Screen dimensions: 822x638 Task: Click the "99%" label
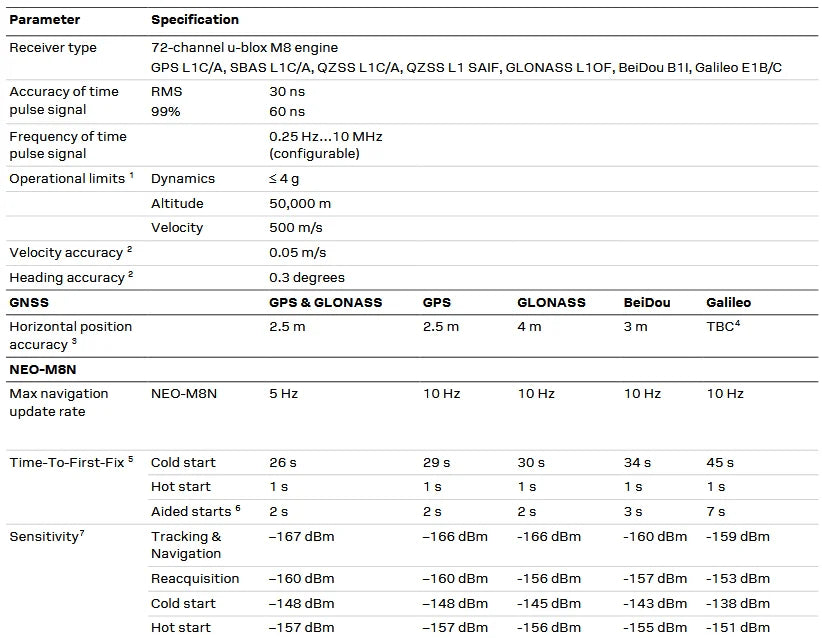(x=166, y=112)
